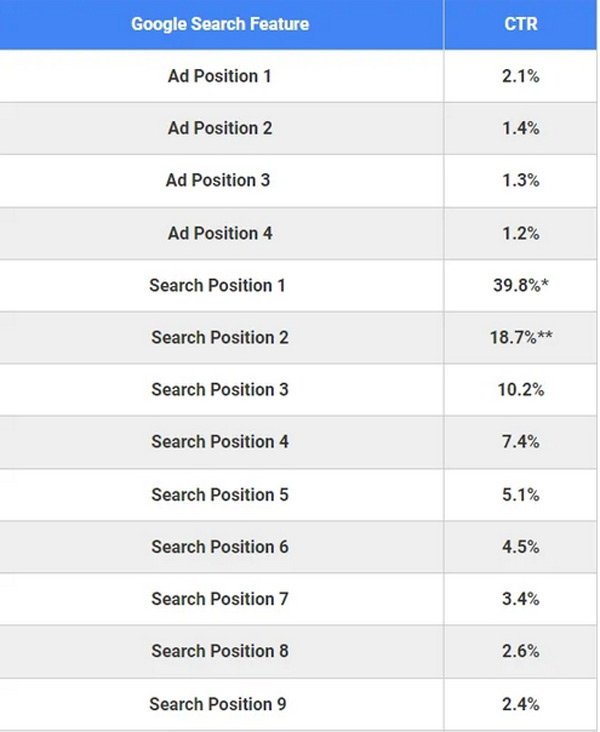Select the Search Position 3 cell
600x732 pixels.
(x=220, y=389)
